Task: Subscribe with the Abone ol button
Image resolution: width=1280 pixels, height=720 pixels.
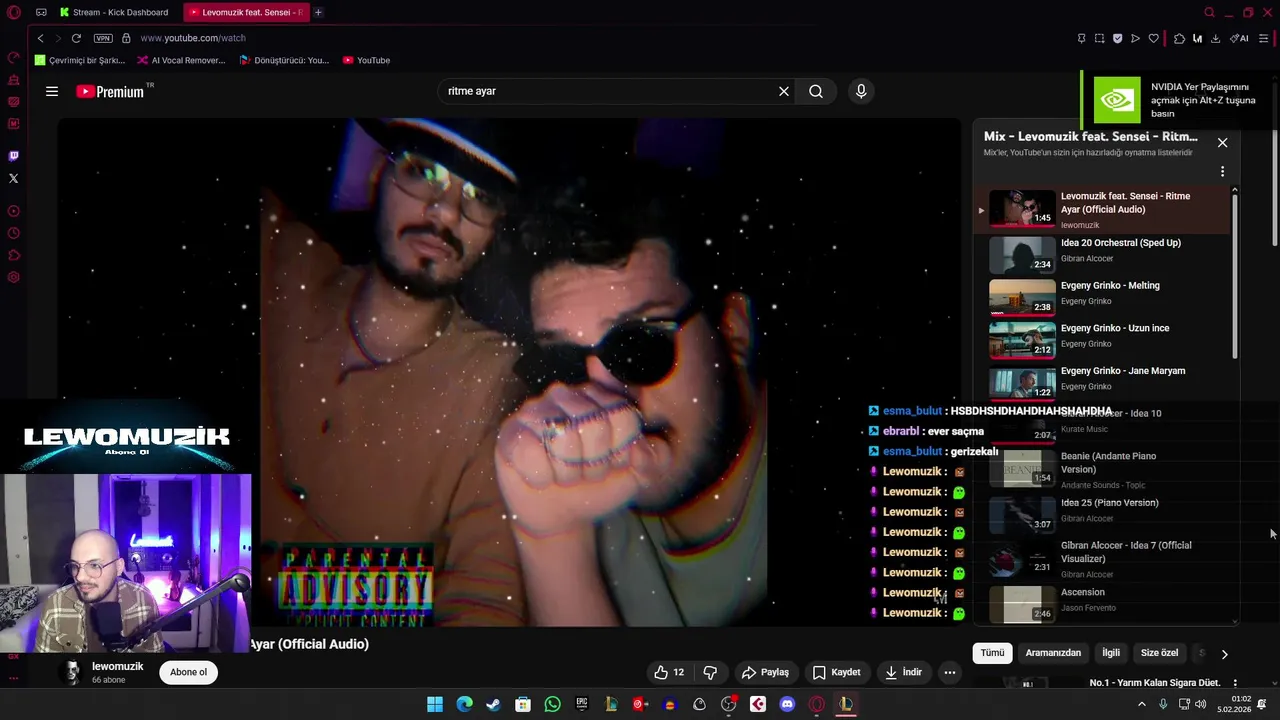Action: (188, 672)
